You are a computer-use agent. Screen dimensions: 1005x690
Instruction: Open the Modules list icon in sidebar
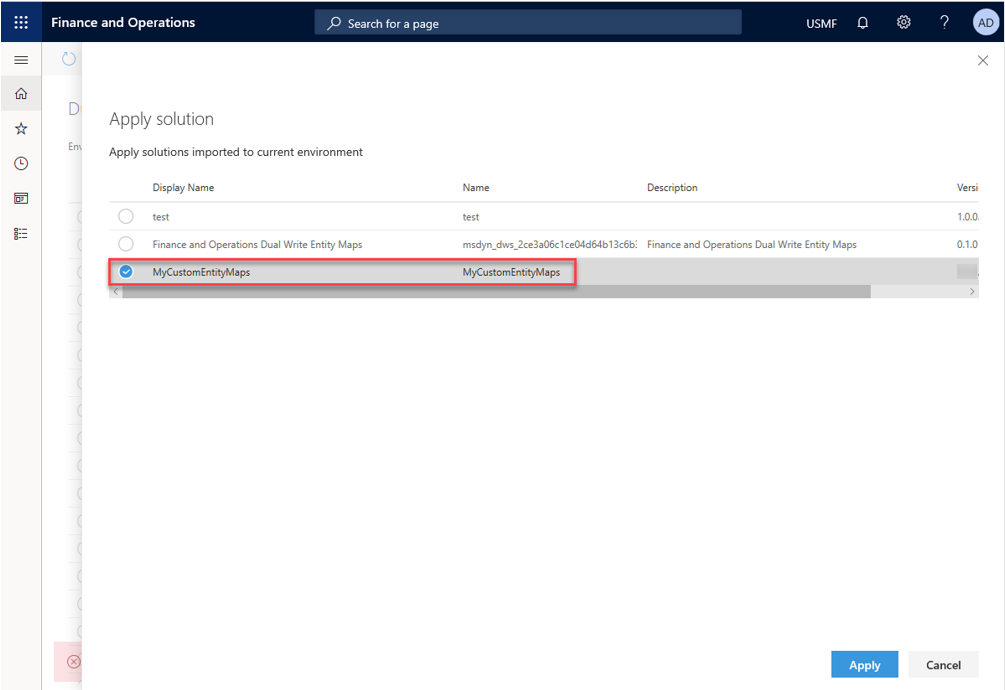pyautogui.click(x=21, y=234)
